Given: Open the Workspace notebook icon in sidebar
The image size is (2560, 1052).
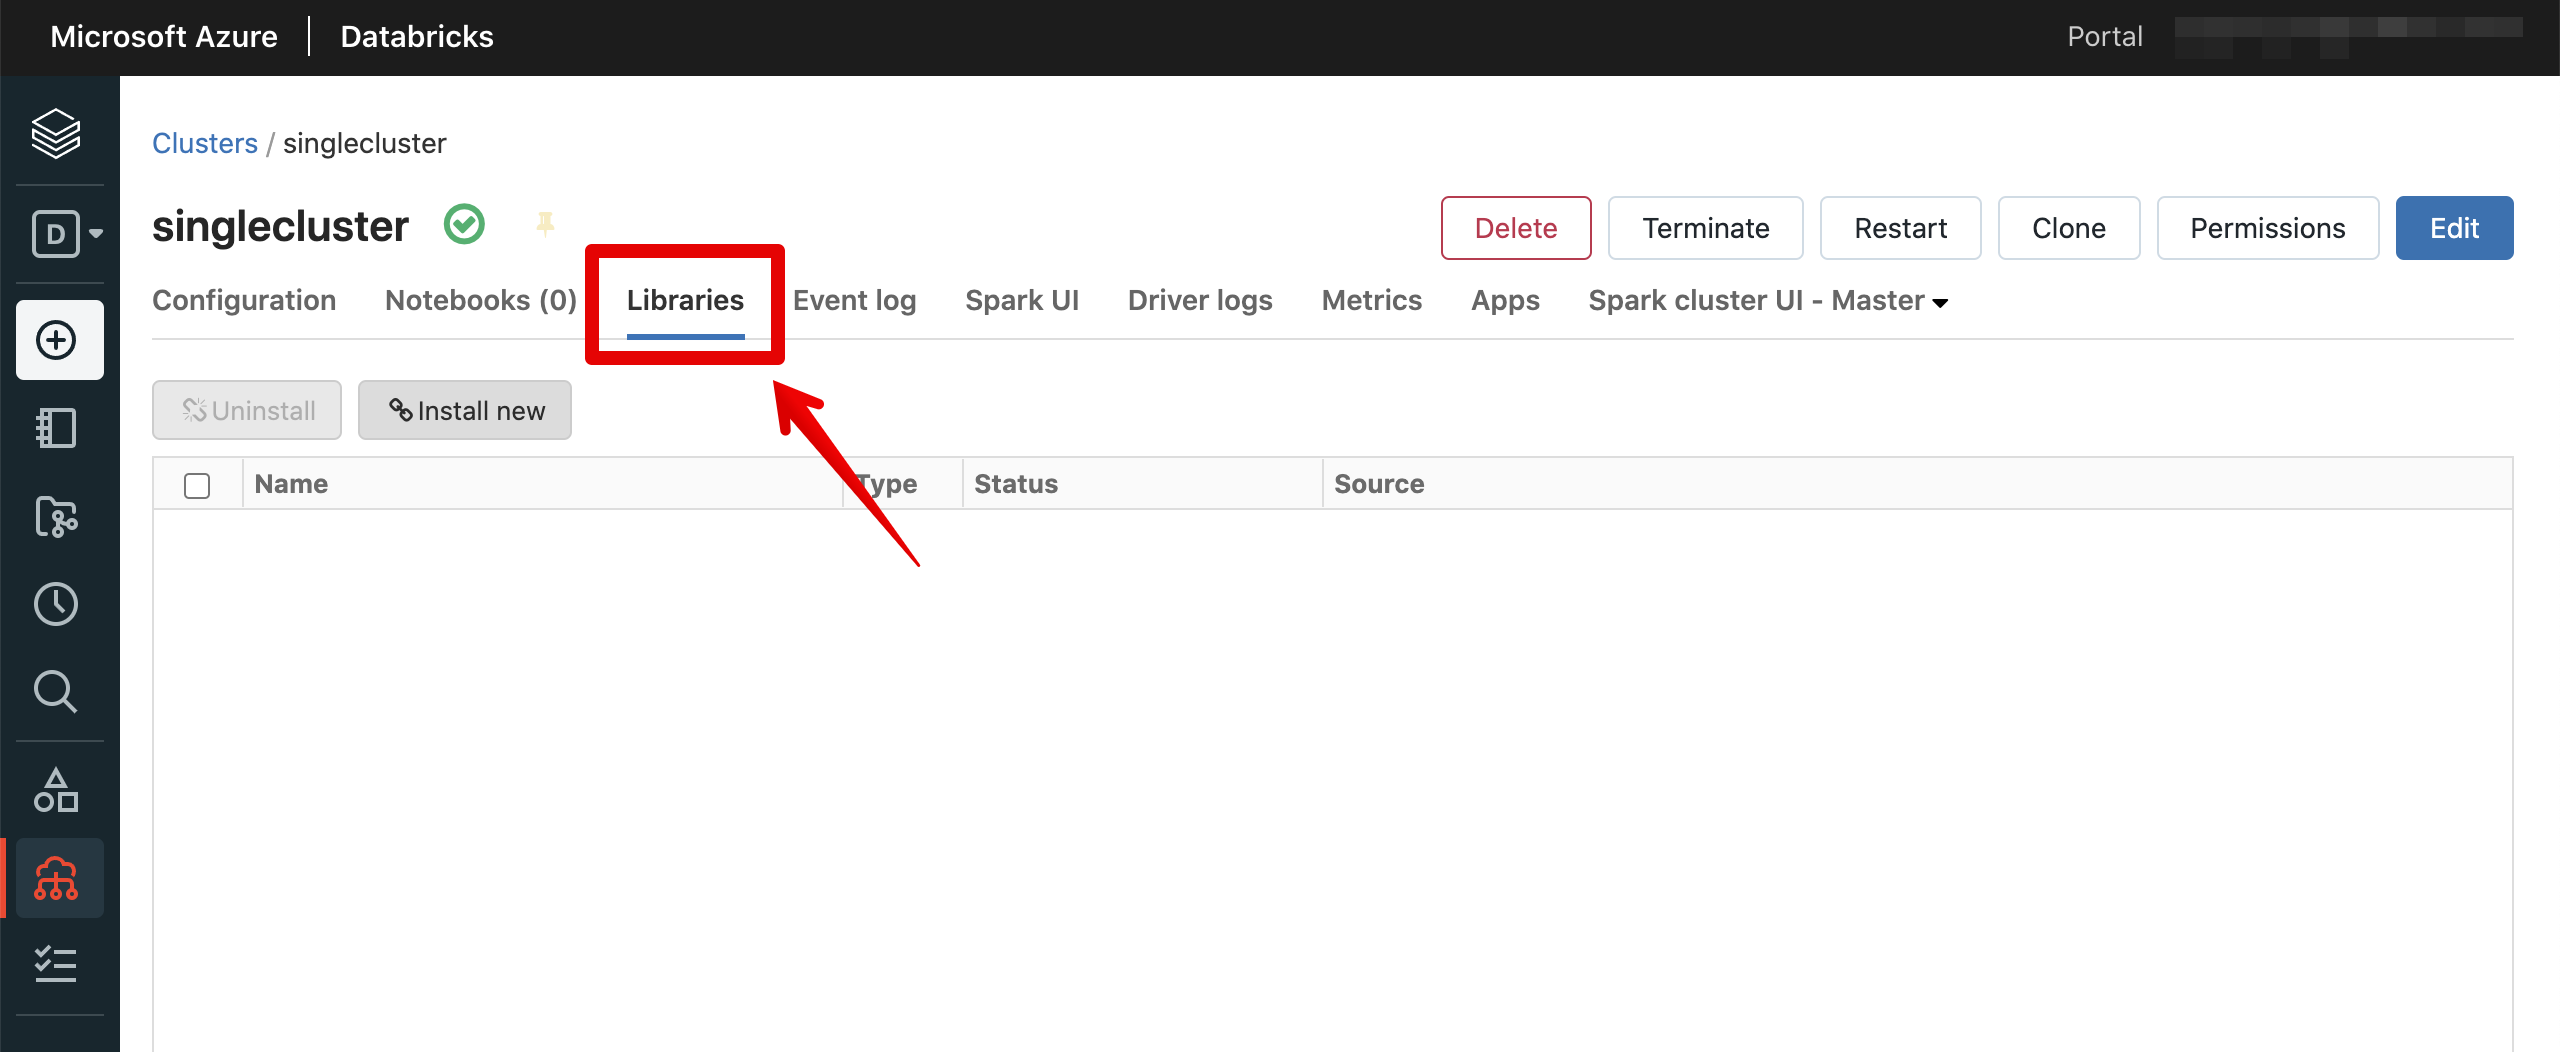Looking at the screenshot, I should click(x=57, y=428).
